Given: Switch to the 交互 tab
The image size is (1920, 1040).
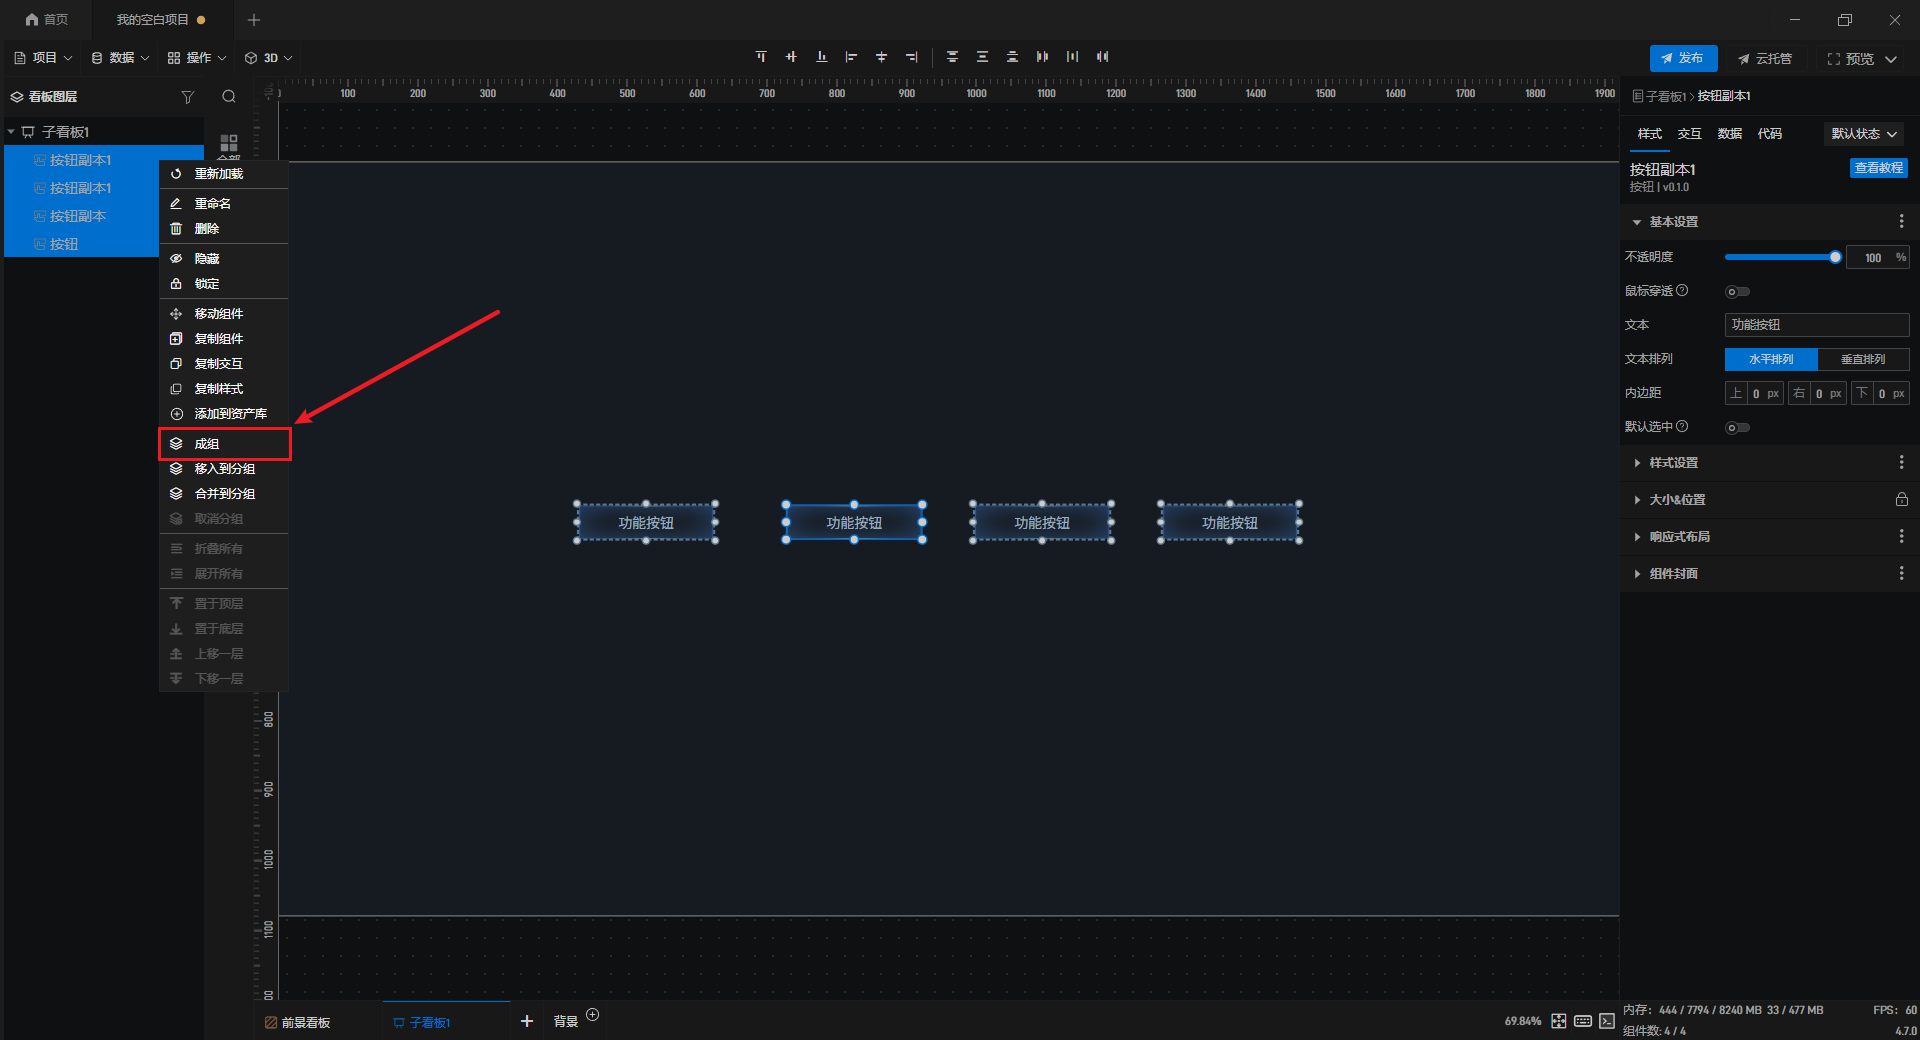Looking at the screenshot, I should (1689, 134).
